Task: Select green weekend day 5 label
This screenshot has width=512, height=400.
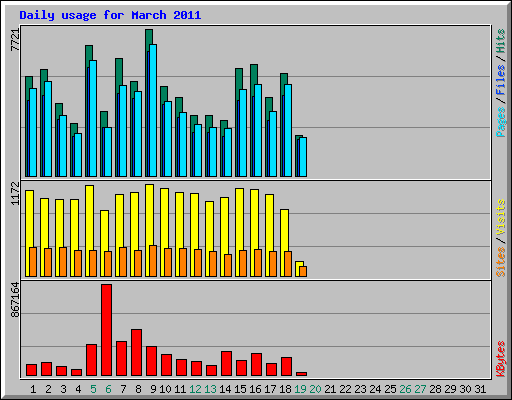Action: click(93, 389)
